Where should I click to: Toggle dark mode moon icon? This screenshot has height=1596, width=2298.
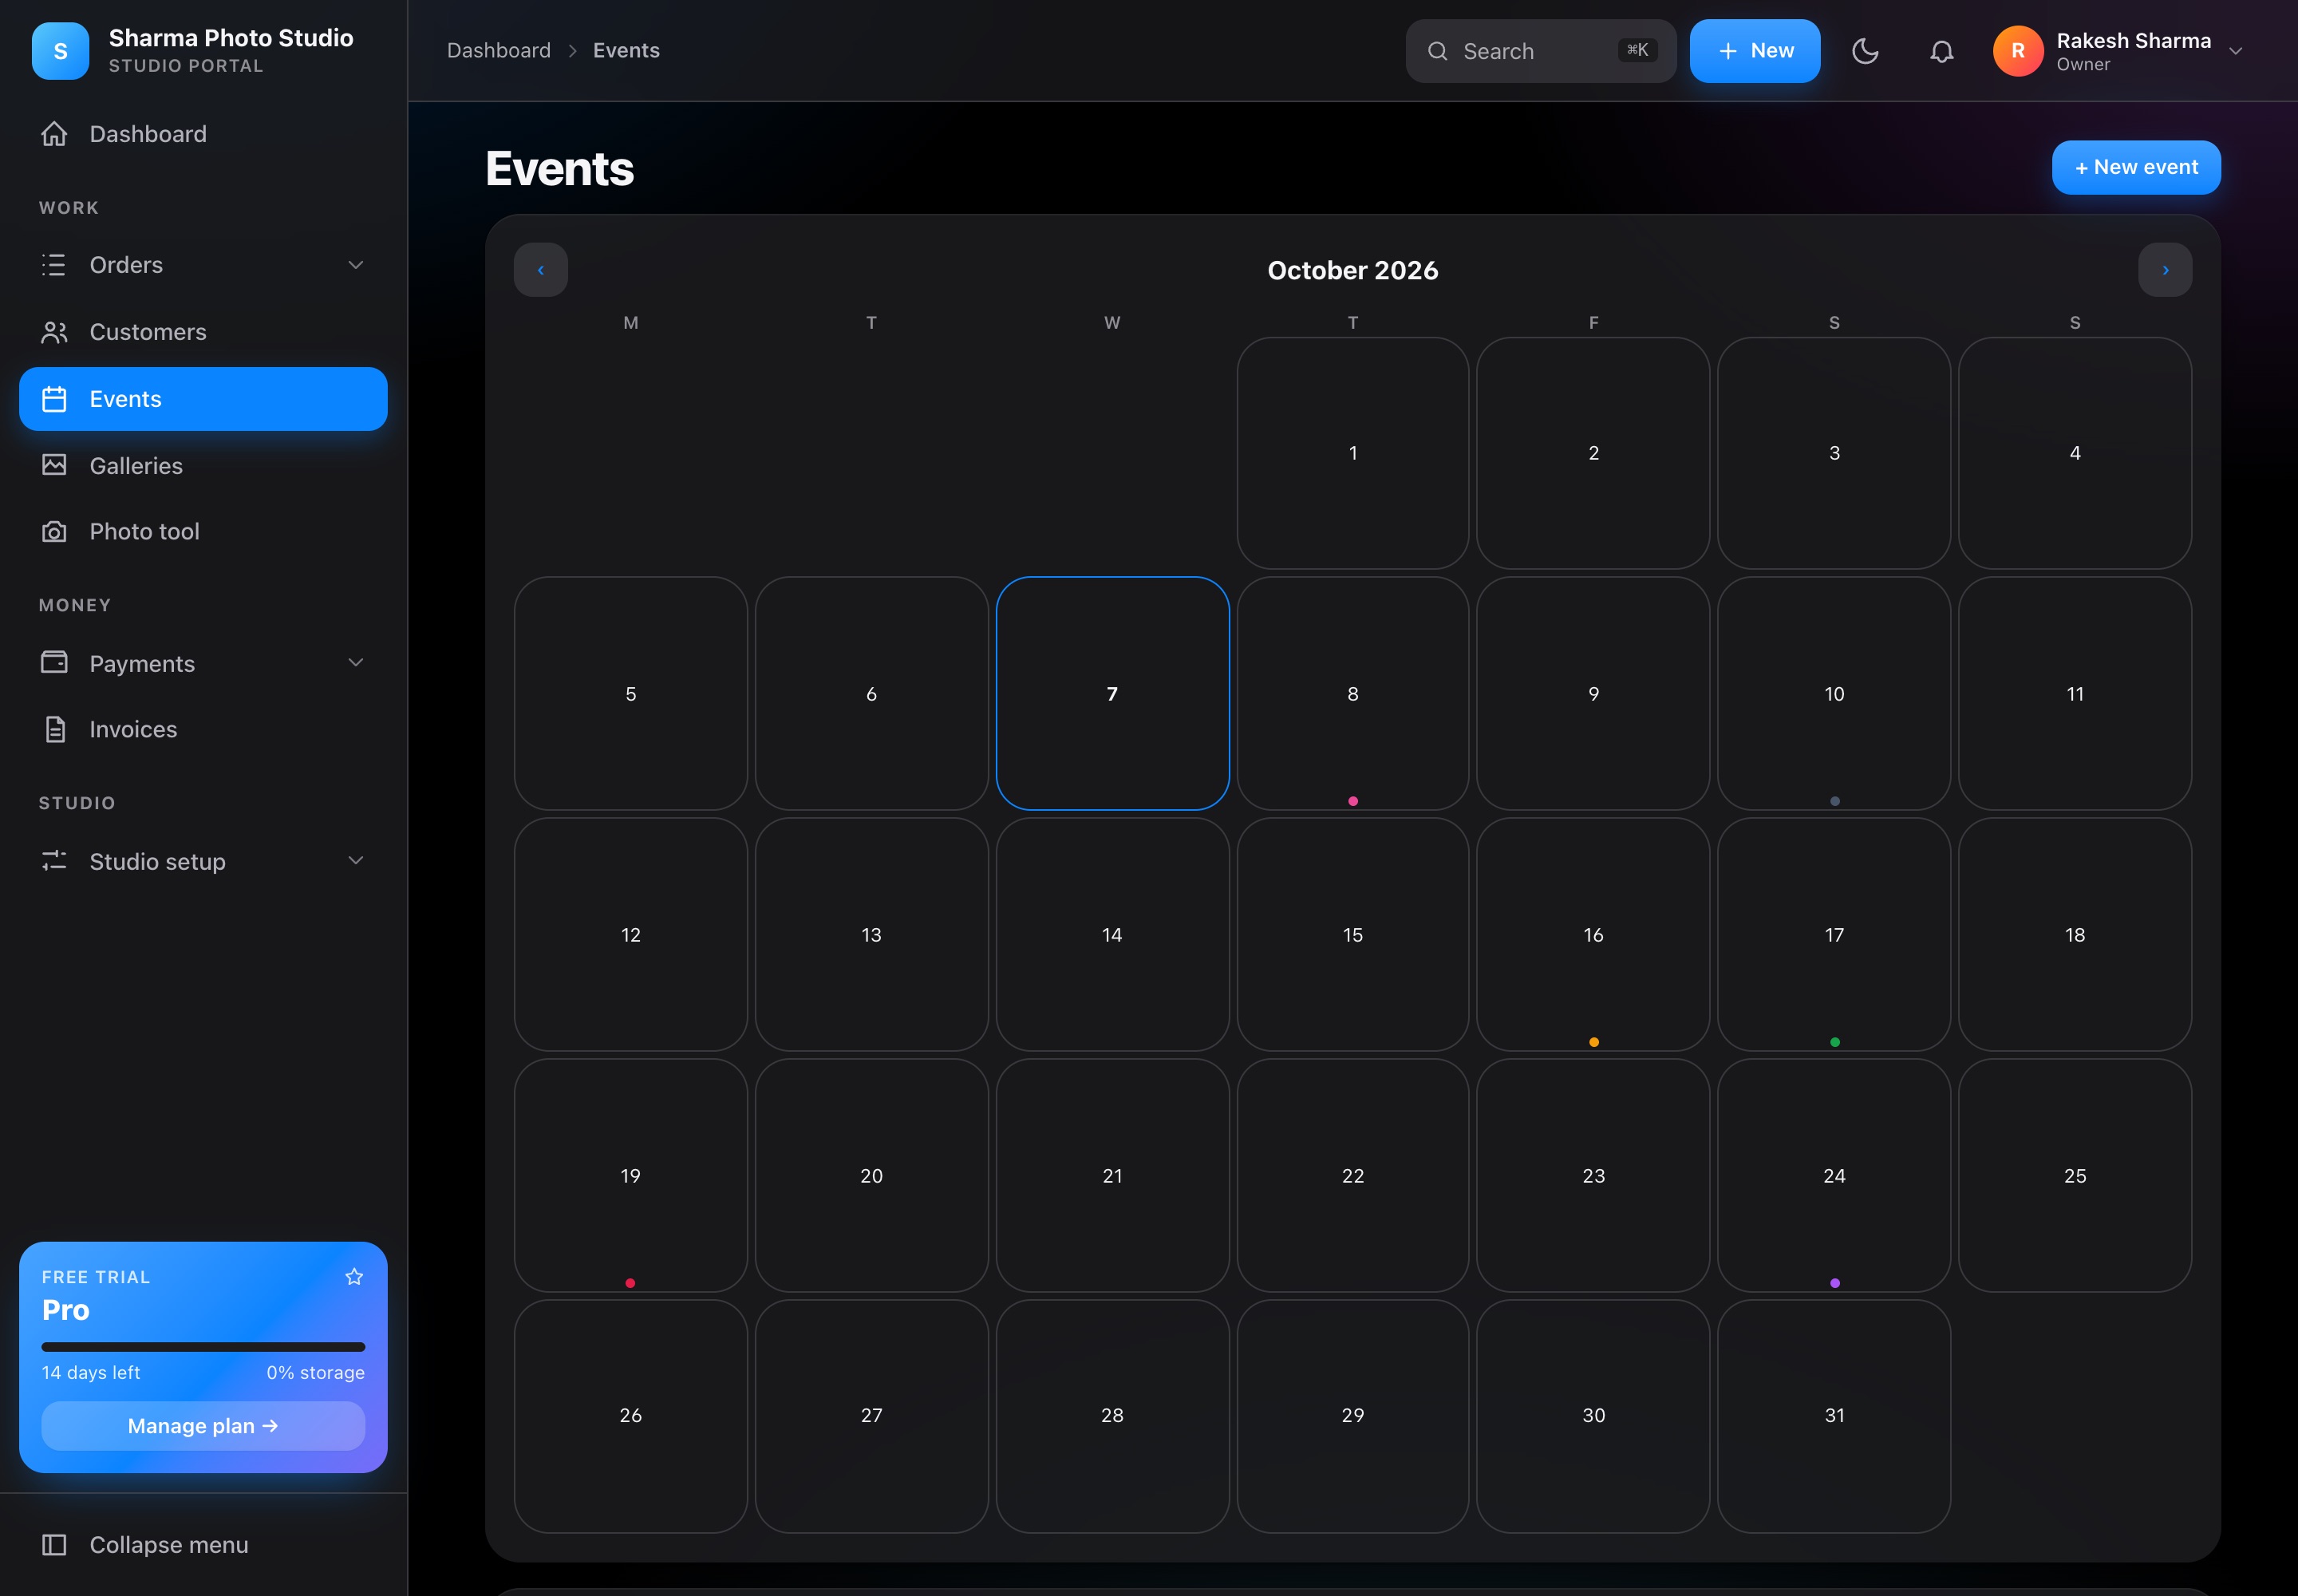coord(1865,51)
